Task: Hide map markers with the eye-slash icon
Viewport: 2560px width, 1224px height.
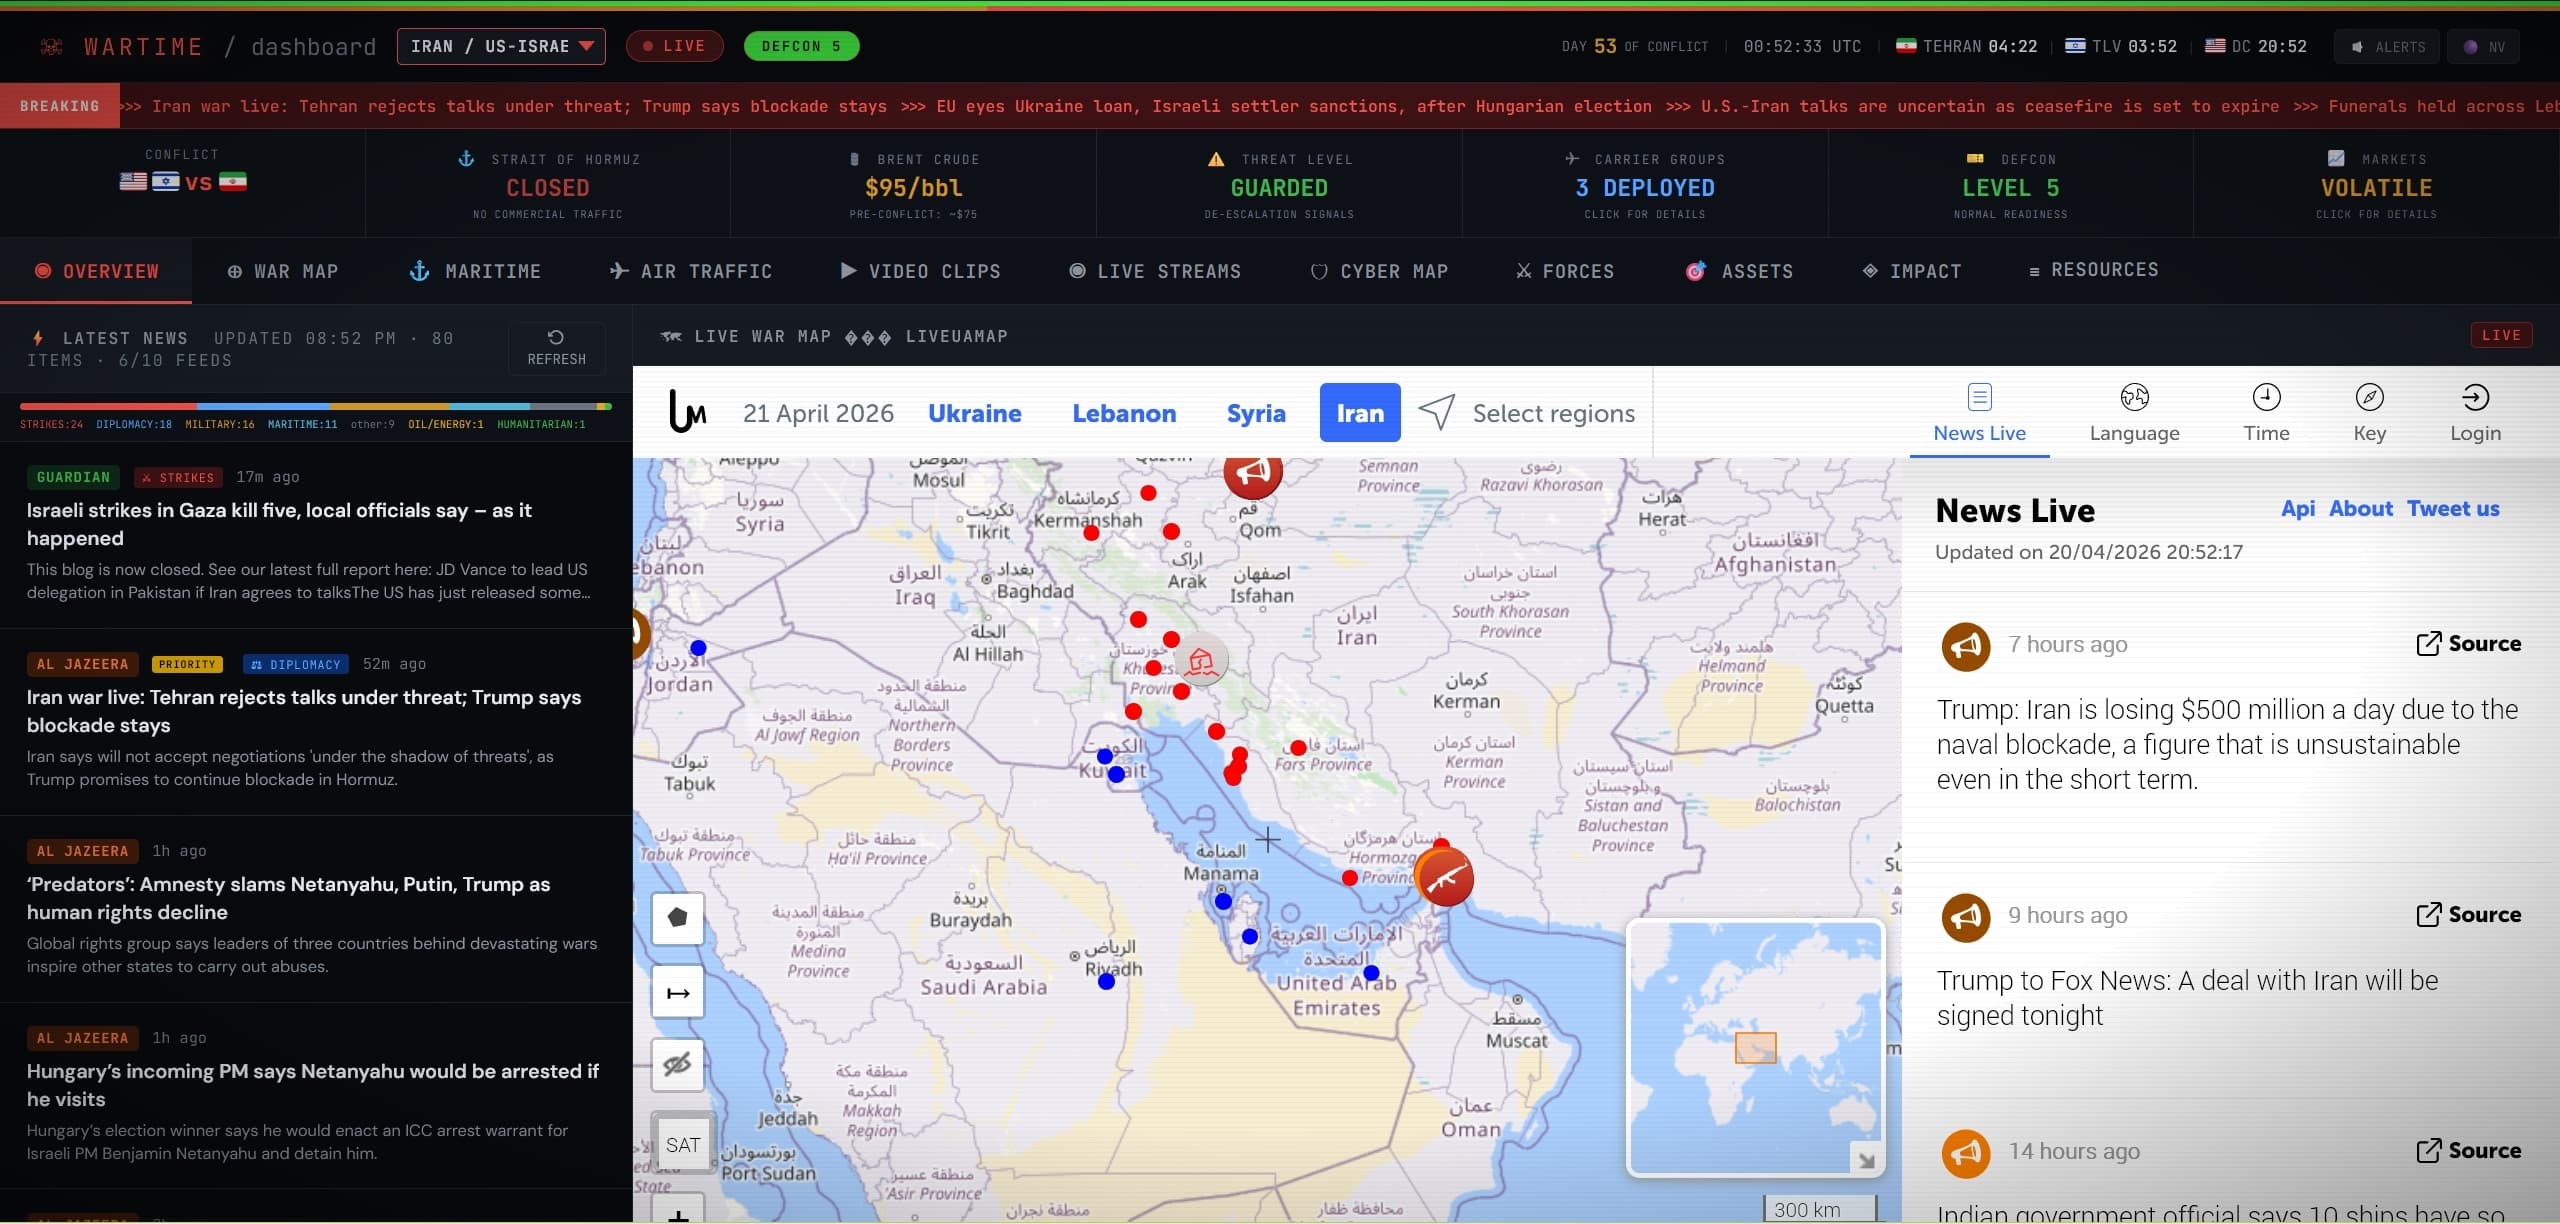Action: [x=679, y=1065]
